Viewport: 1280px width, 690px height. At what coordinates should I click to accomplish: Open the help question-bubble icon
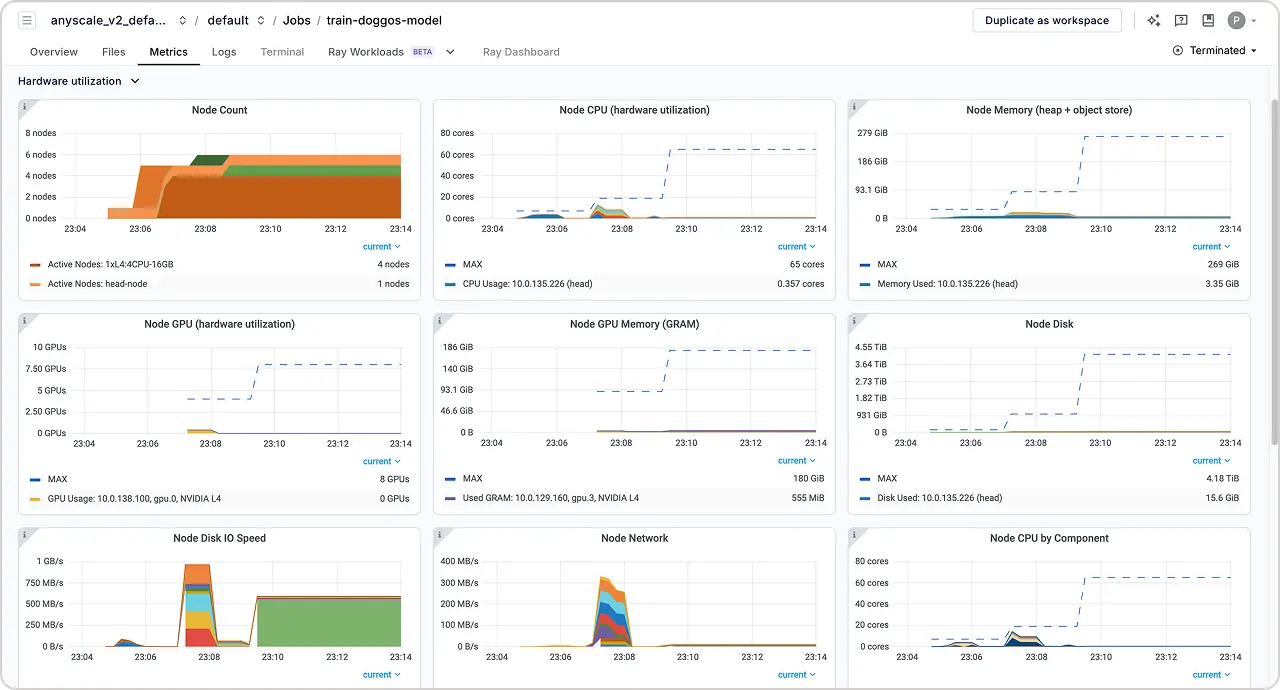(1181, 20)
